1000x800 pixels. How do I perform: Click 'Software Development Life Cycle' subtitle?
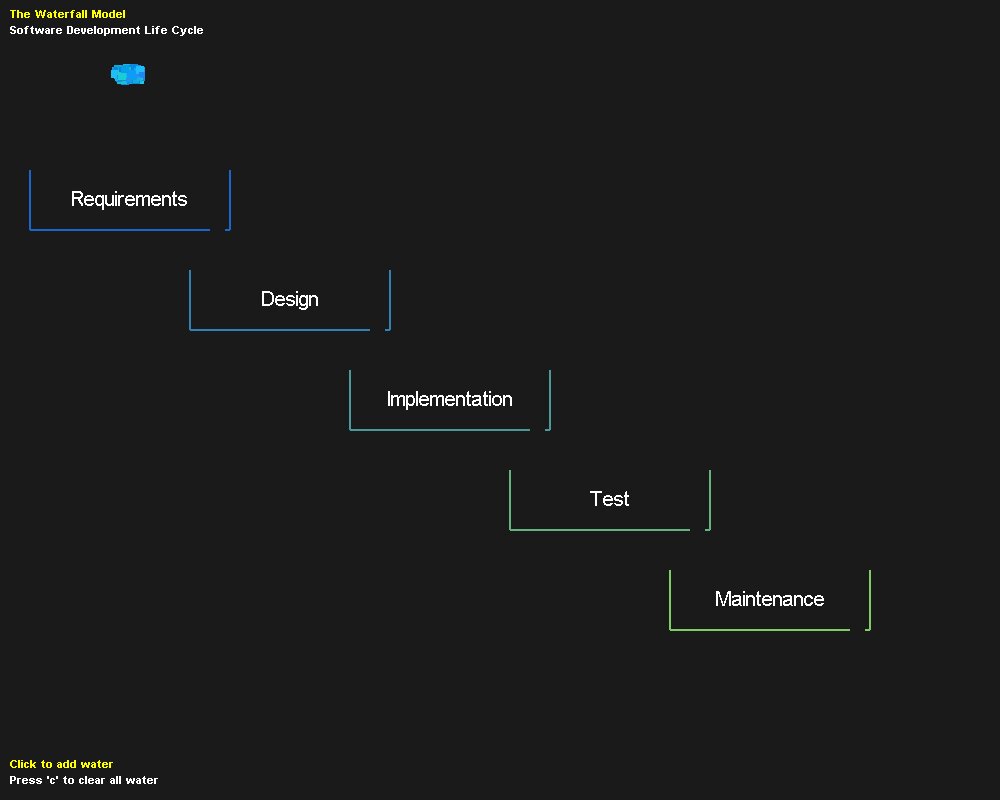pyautogui.click(x=106, y=30)
